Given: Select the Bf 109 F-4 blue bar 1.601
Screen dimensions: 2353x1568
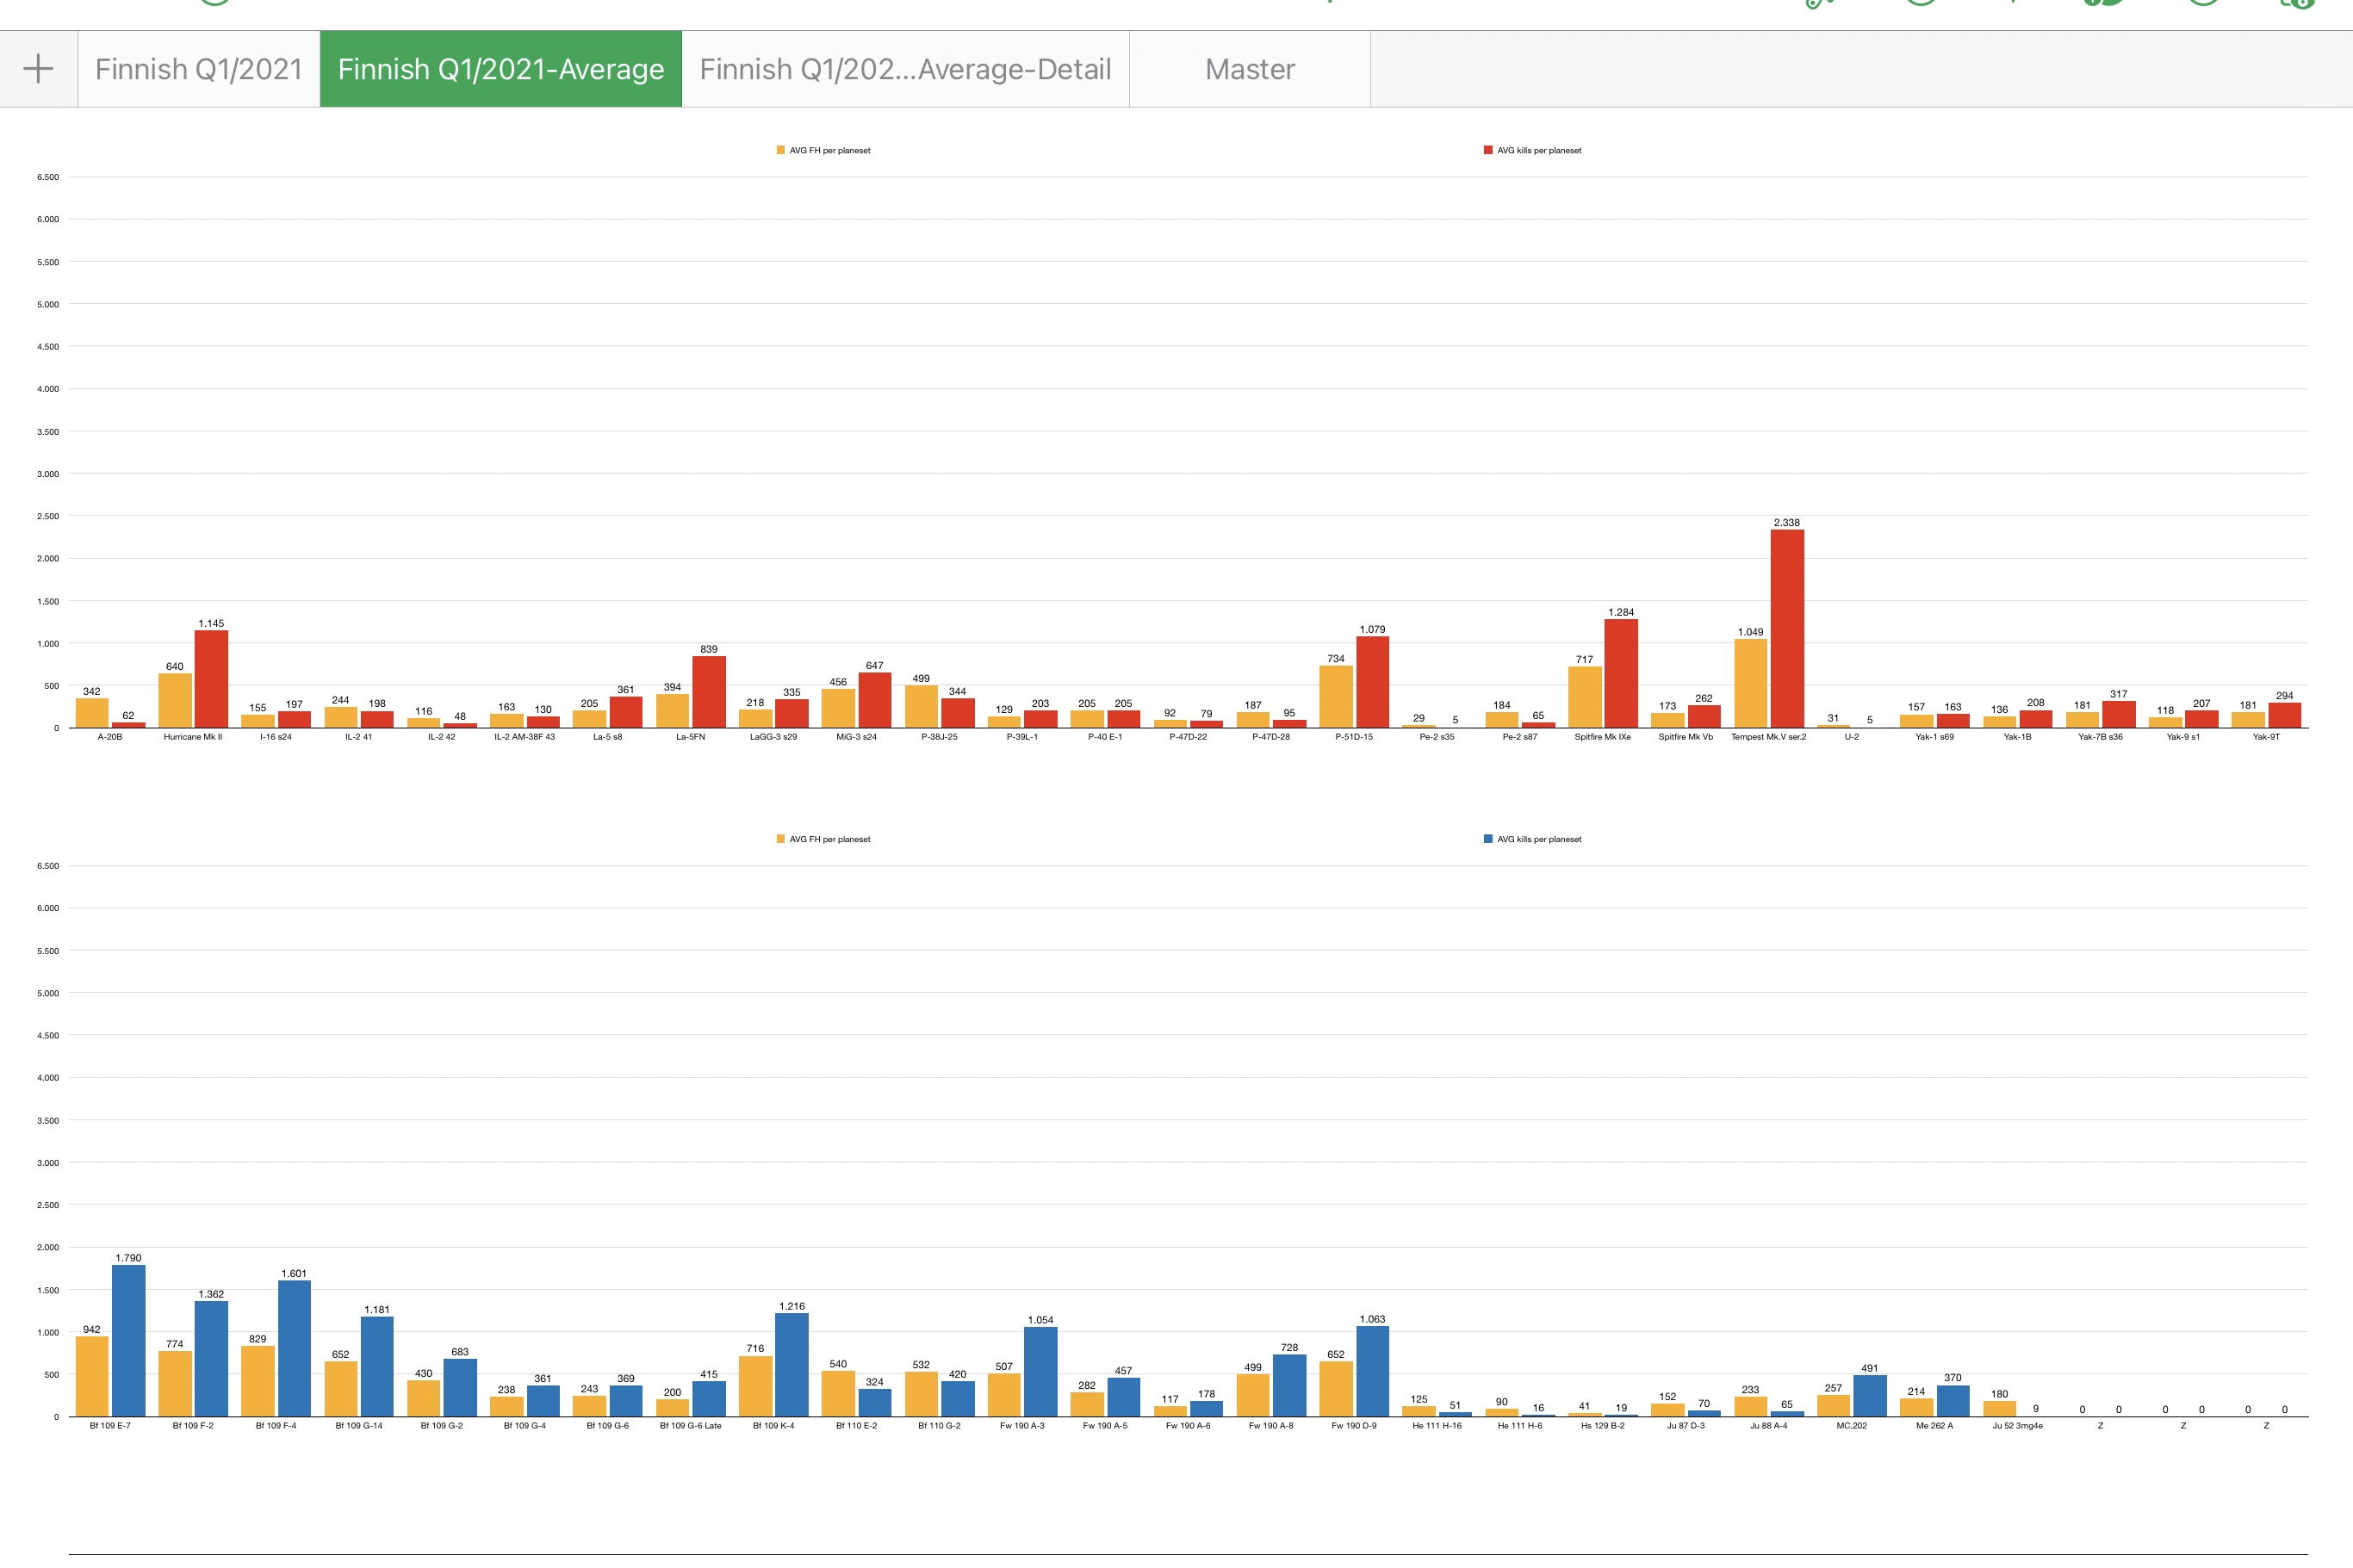Looking at the screenshot, I should tap(294, 1349).
